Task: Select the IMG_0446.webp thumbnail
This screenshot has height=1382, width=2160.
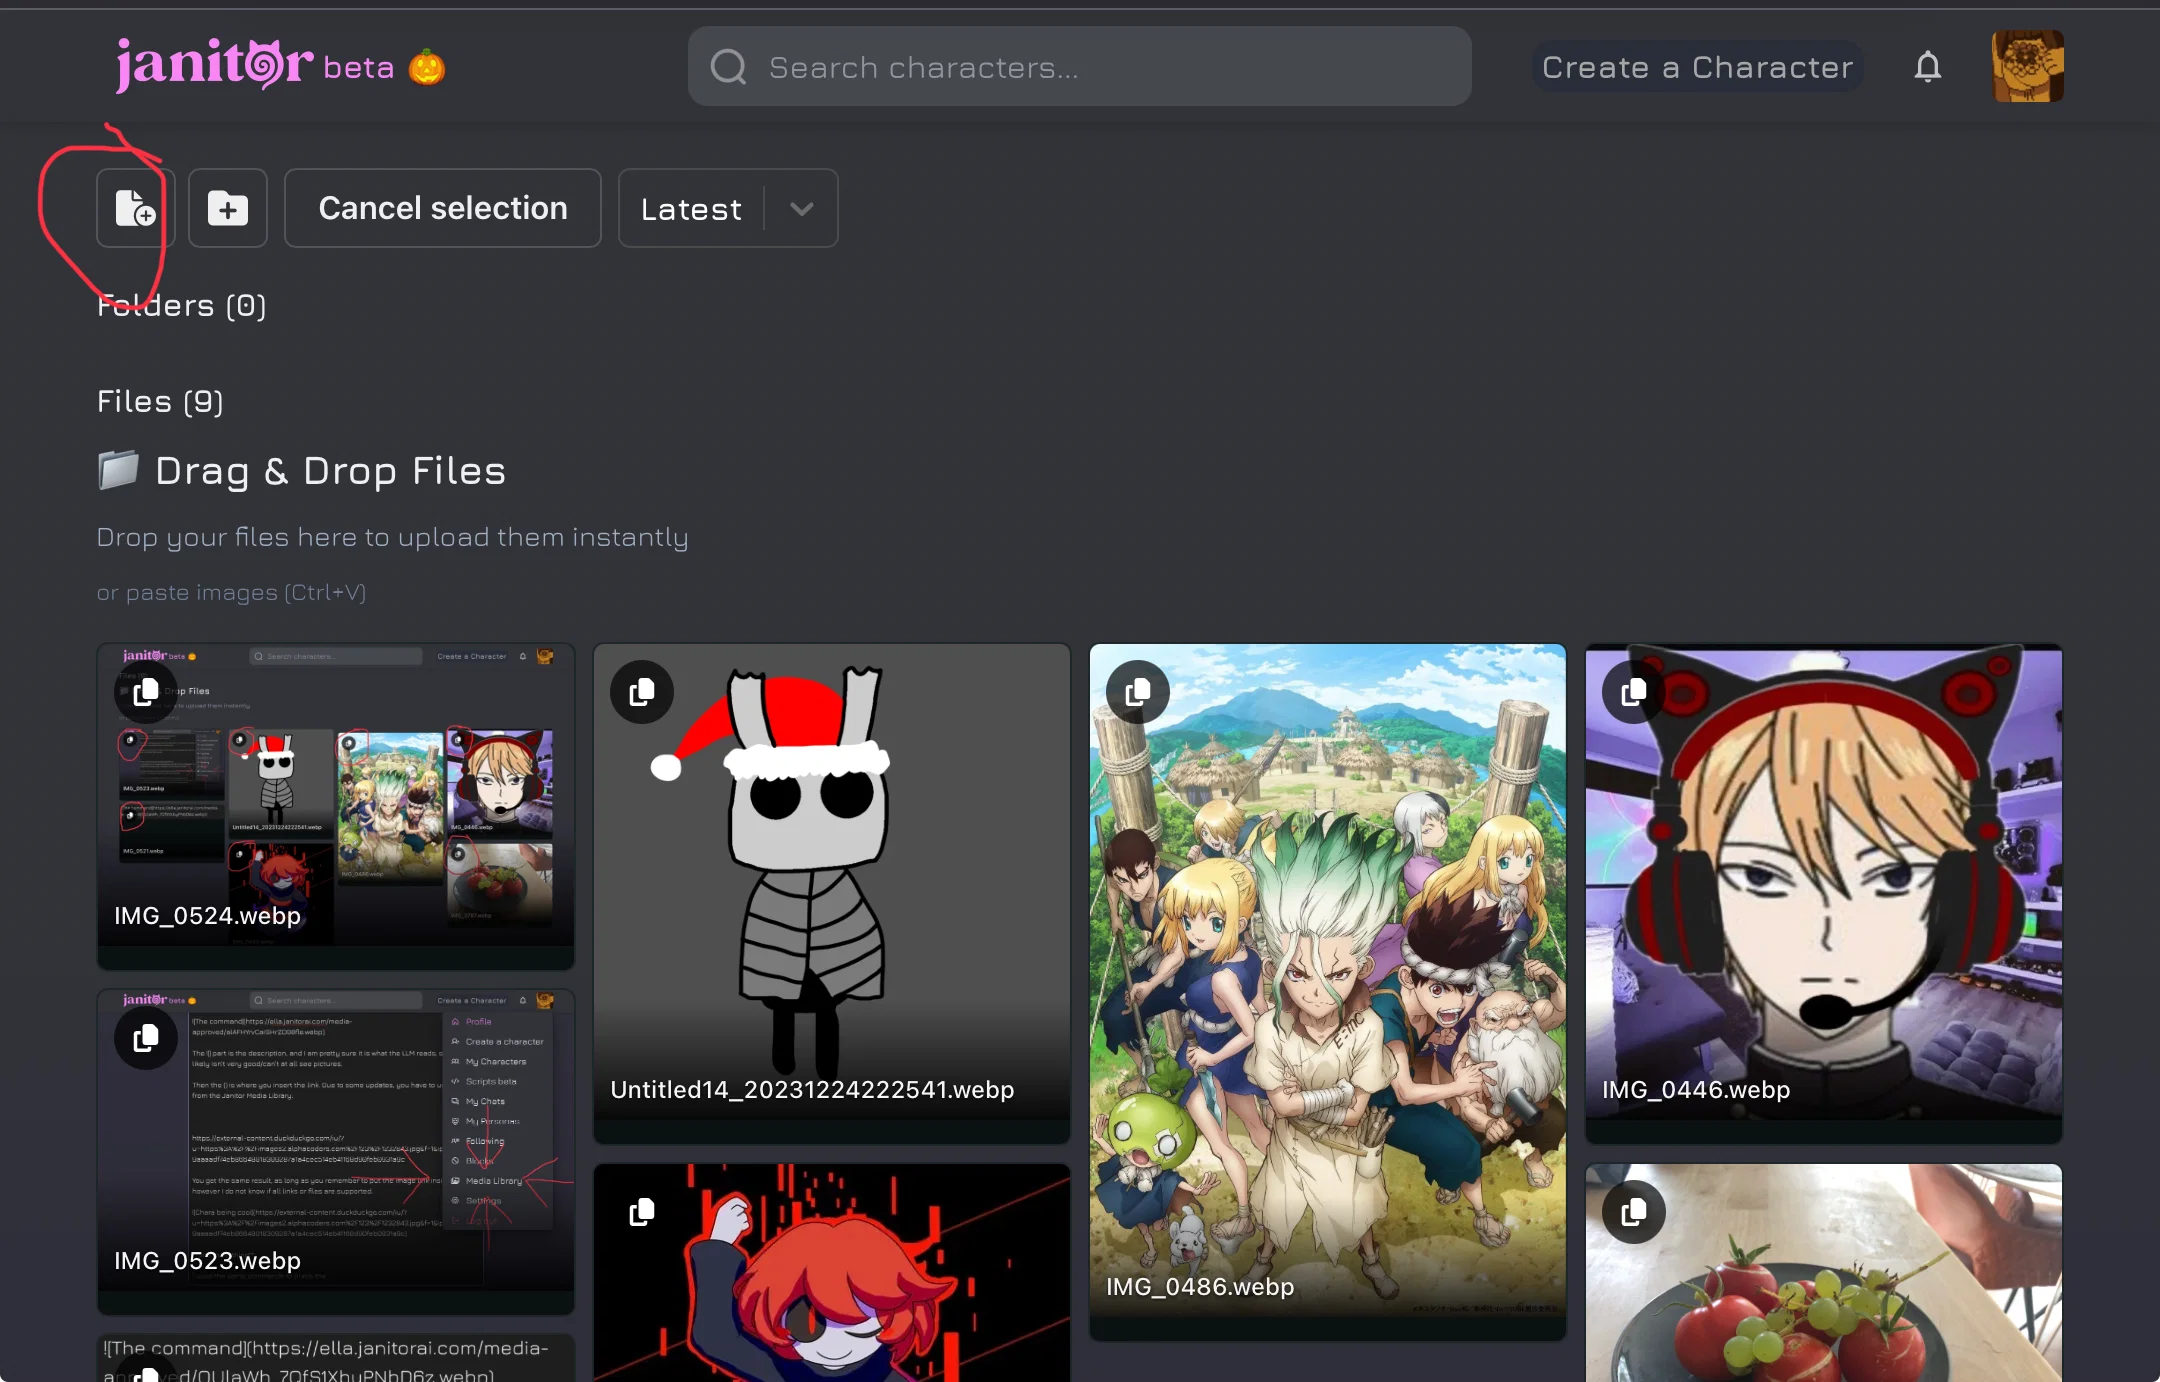Action: 1824,893
